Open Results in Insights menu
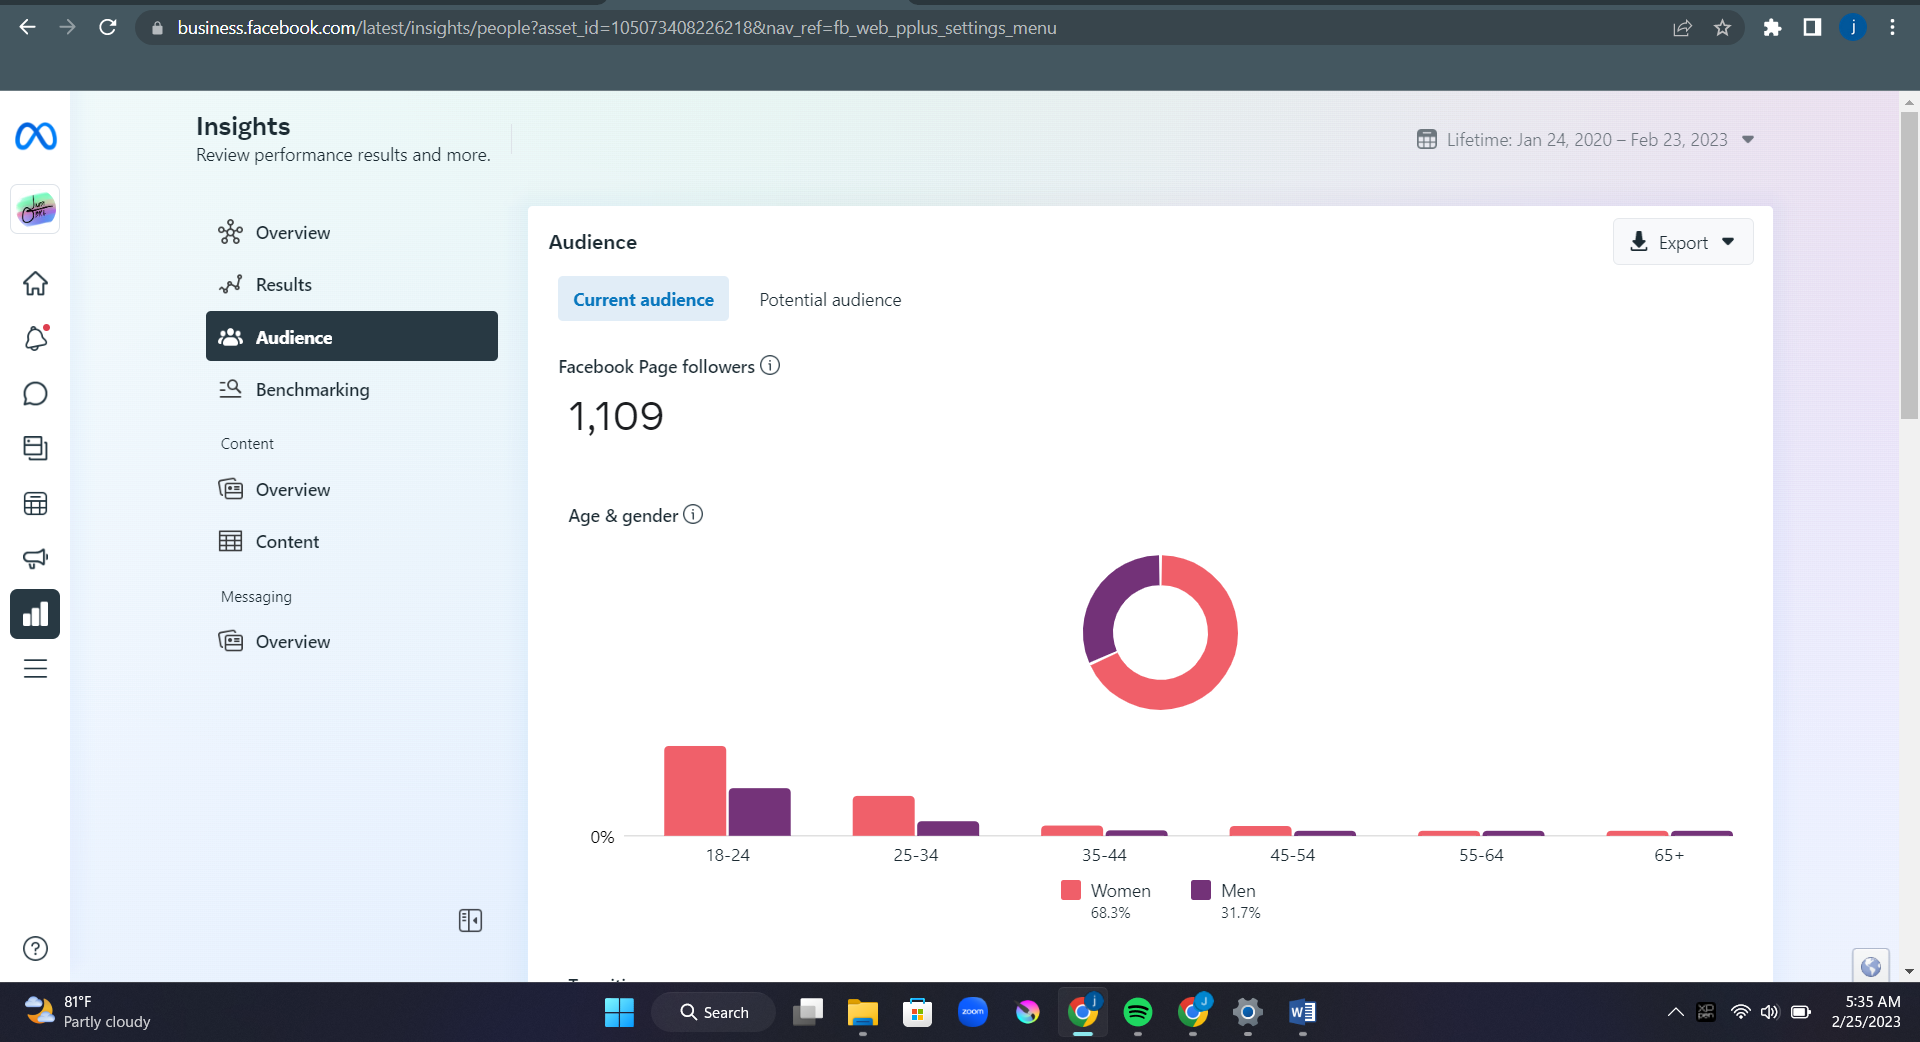The width and height of the screenshot is (1920, 1042). pos(352,285)
